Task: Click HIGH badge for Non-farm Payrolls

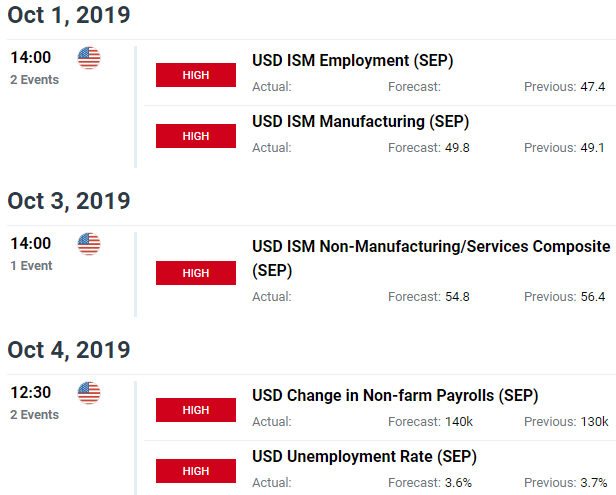Action: (x=196, y=410)
